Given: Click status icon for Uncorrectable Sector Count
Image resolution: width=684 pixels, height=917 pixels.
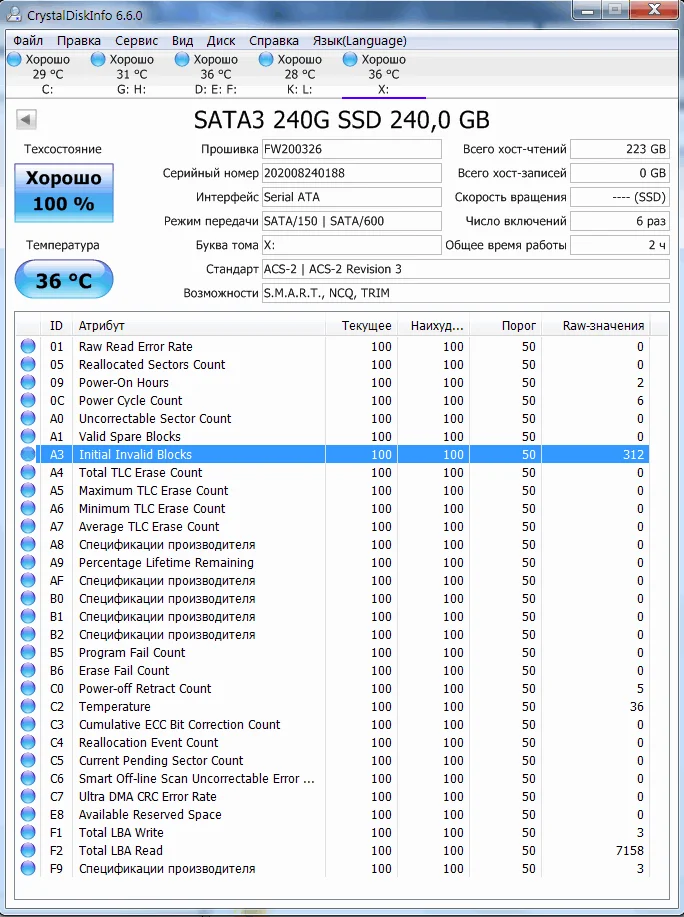Looking at the screenshot, I should [x=28, y=418].
